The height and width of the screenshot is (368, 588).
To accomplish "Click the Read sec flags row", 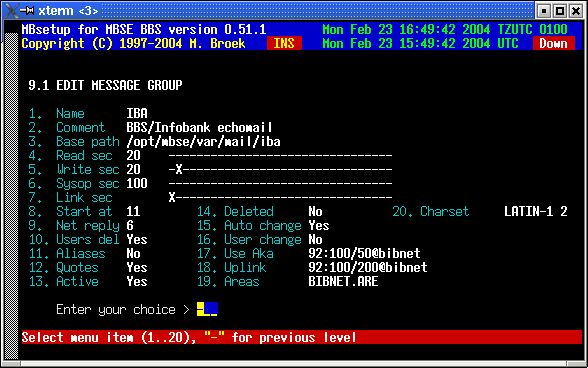I will (x=280, y=156).
